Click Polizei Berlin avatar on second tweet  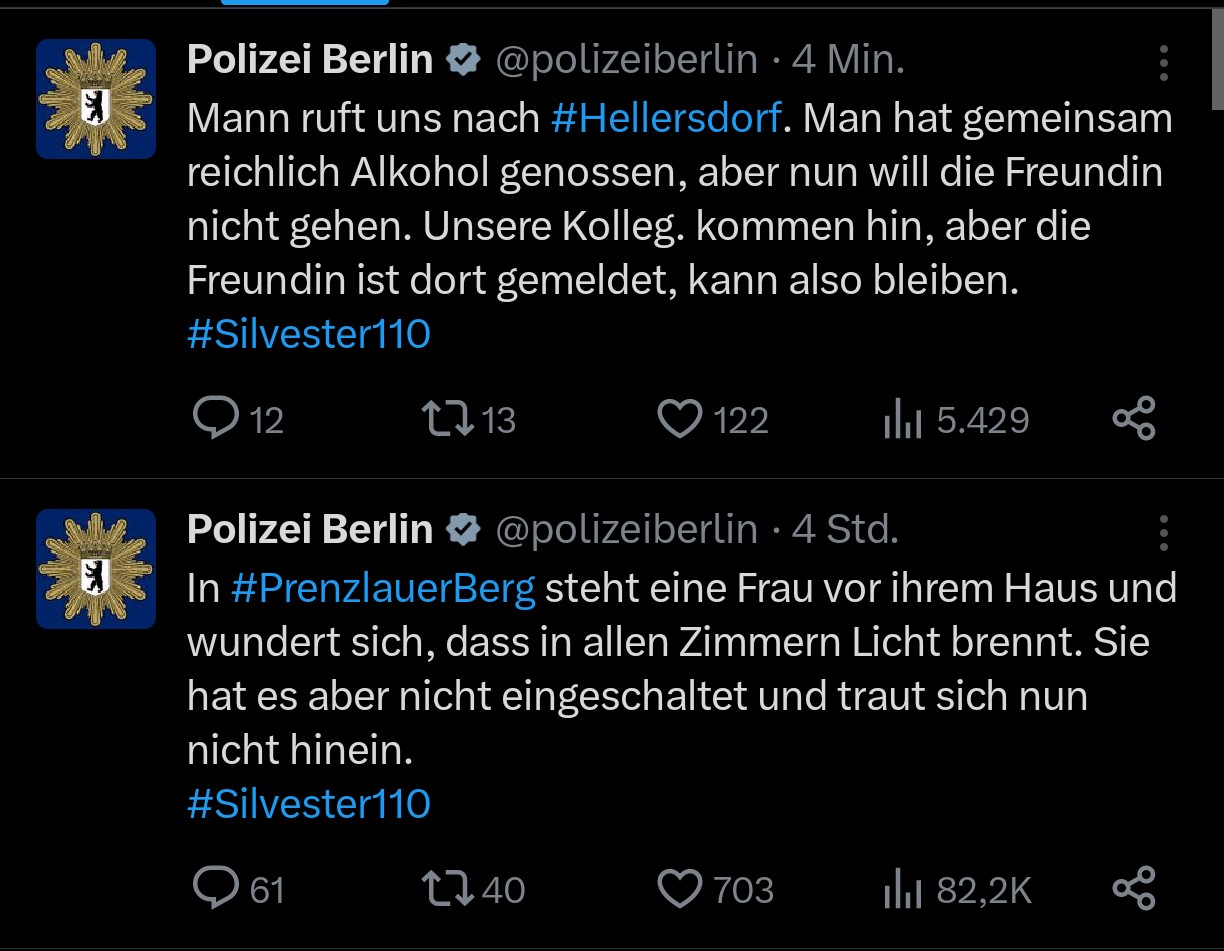[x=96, y=569]
